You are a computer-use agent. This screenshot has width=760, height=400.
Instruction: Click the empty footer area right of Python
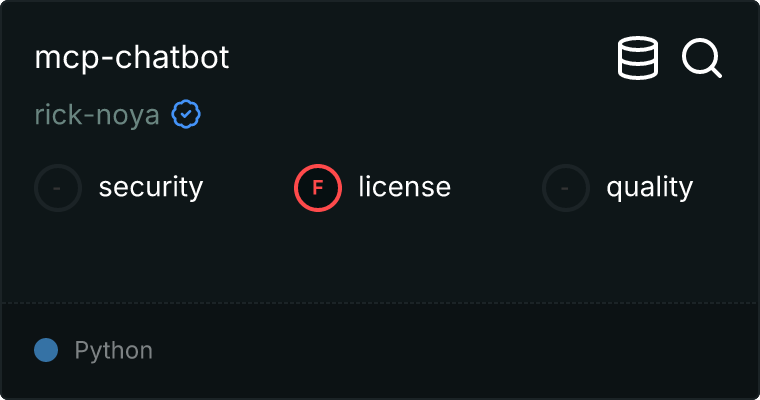click(x=450, y=351)
